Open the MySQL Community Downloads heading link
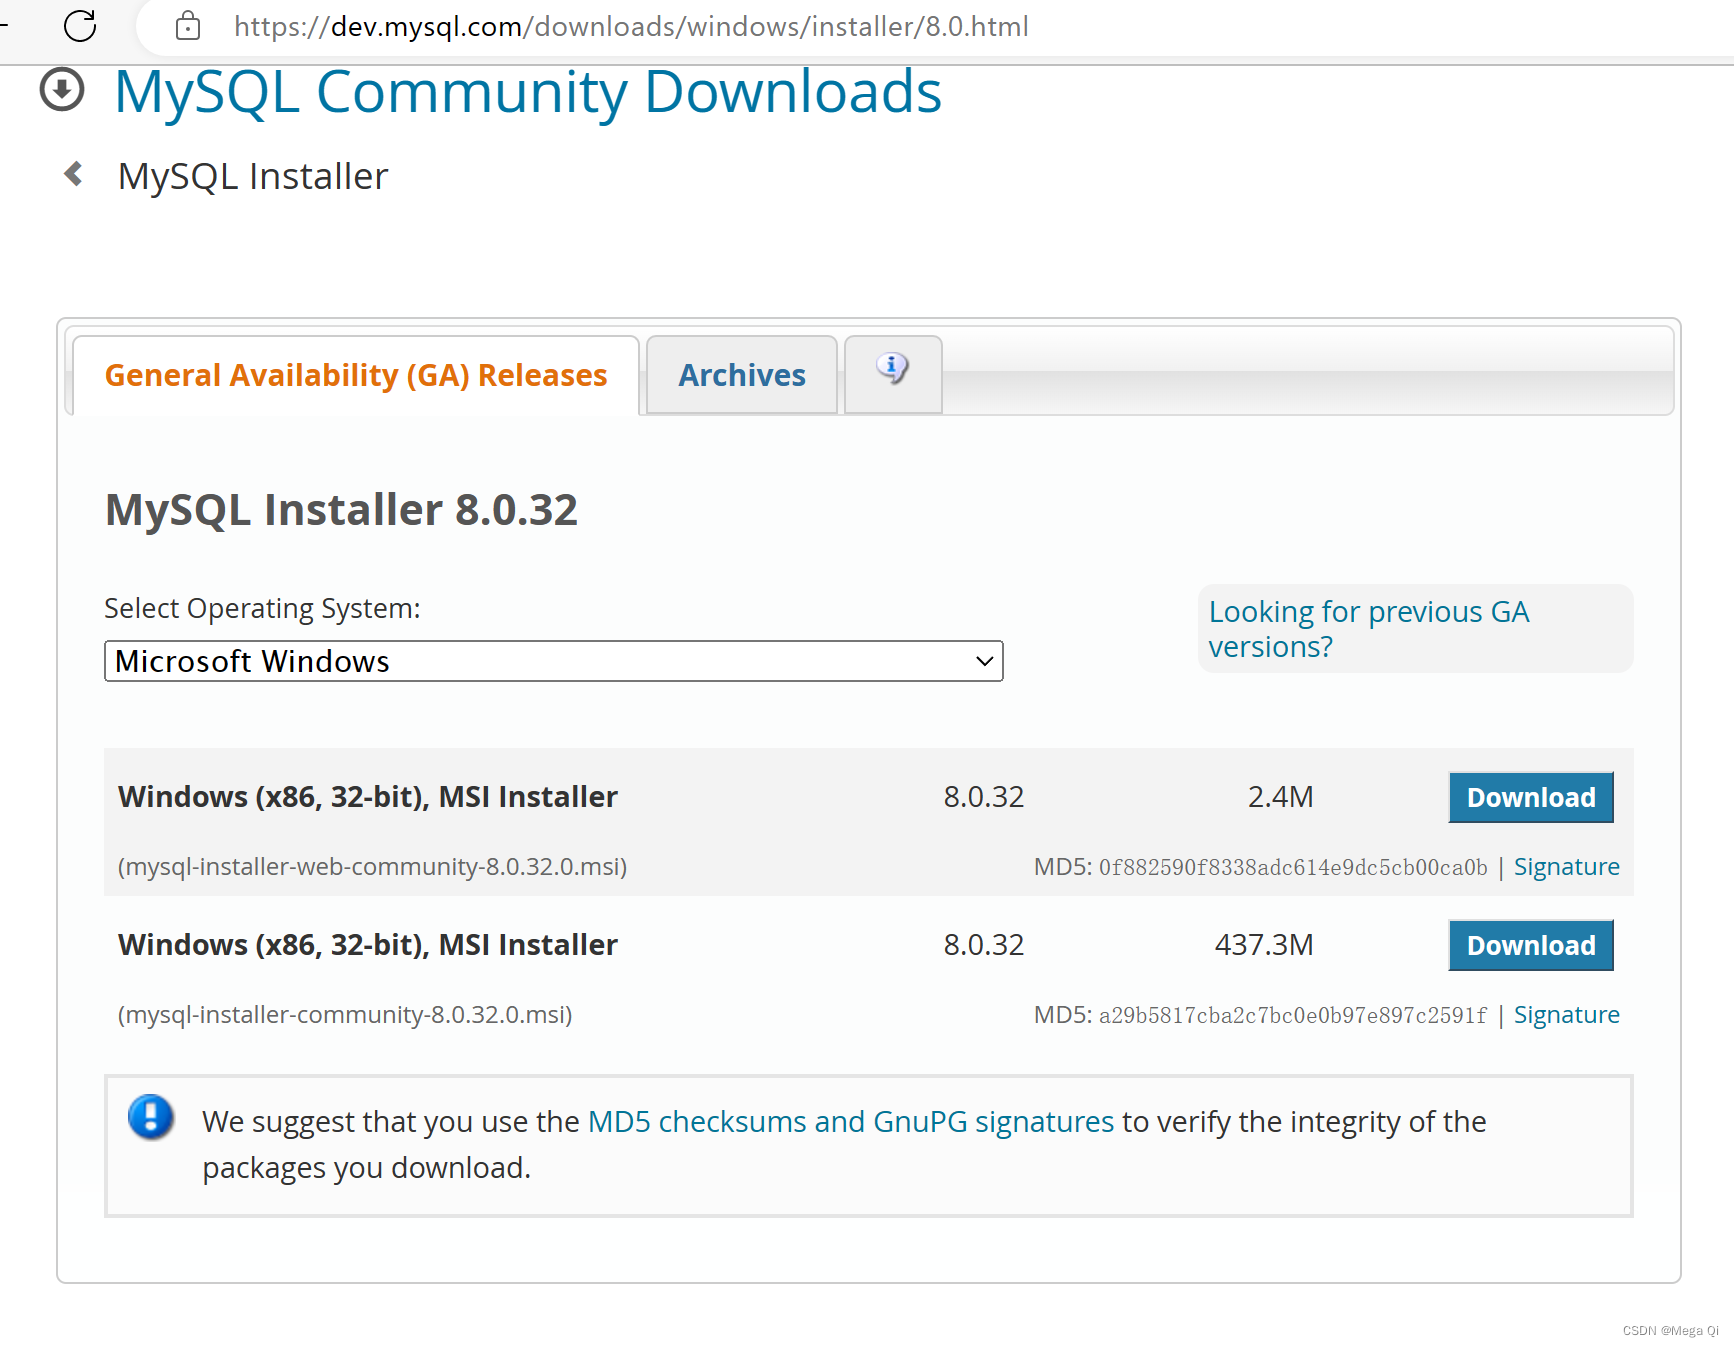Viewport: 1734px width, 1347px height. coord(528,91)
